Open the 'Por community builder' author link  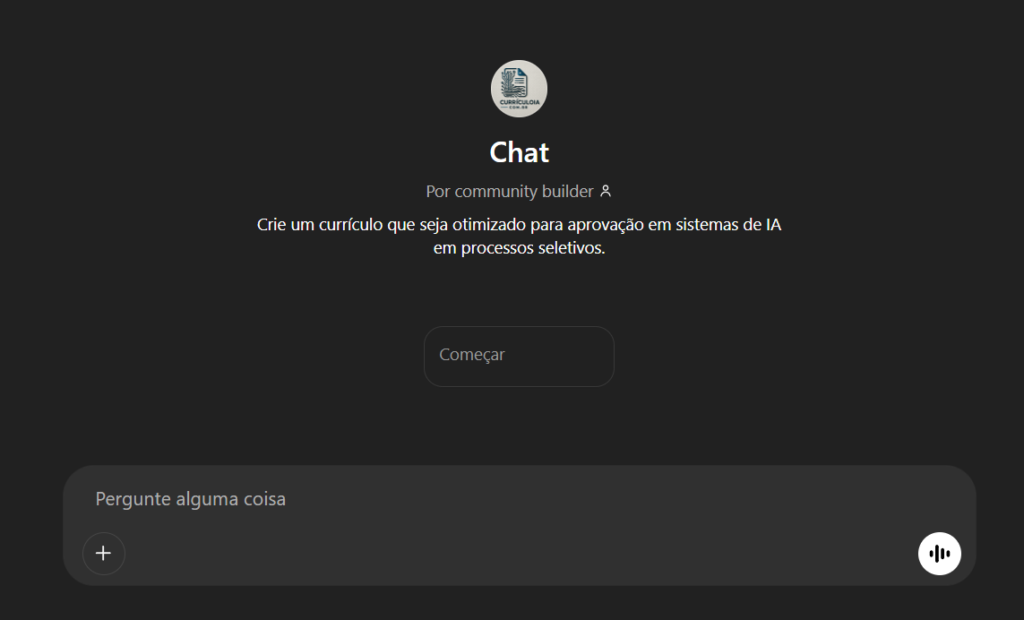(519, 191)
